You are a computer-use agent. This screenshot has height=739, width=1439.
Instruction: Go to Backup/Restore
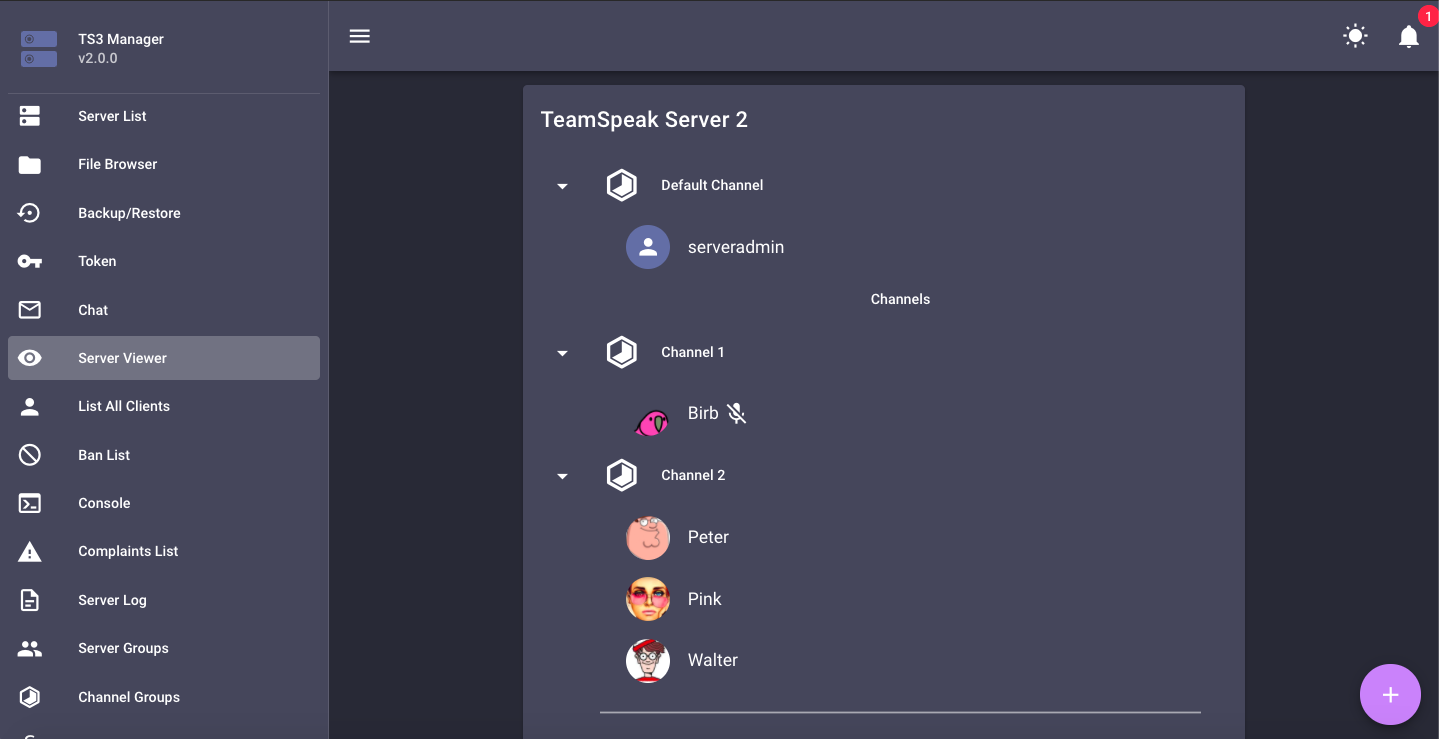pyautogui.click(x=164, y=213)
